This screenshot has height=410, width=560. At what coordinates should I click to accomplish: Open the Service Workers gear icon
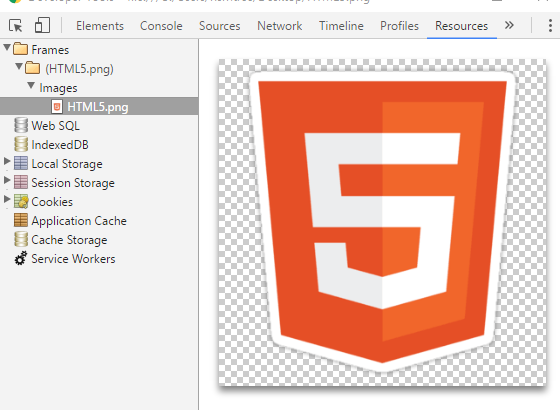pos(21,258)
